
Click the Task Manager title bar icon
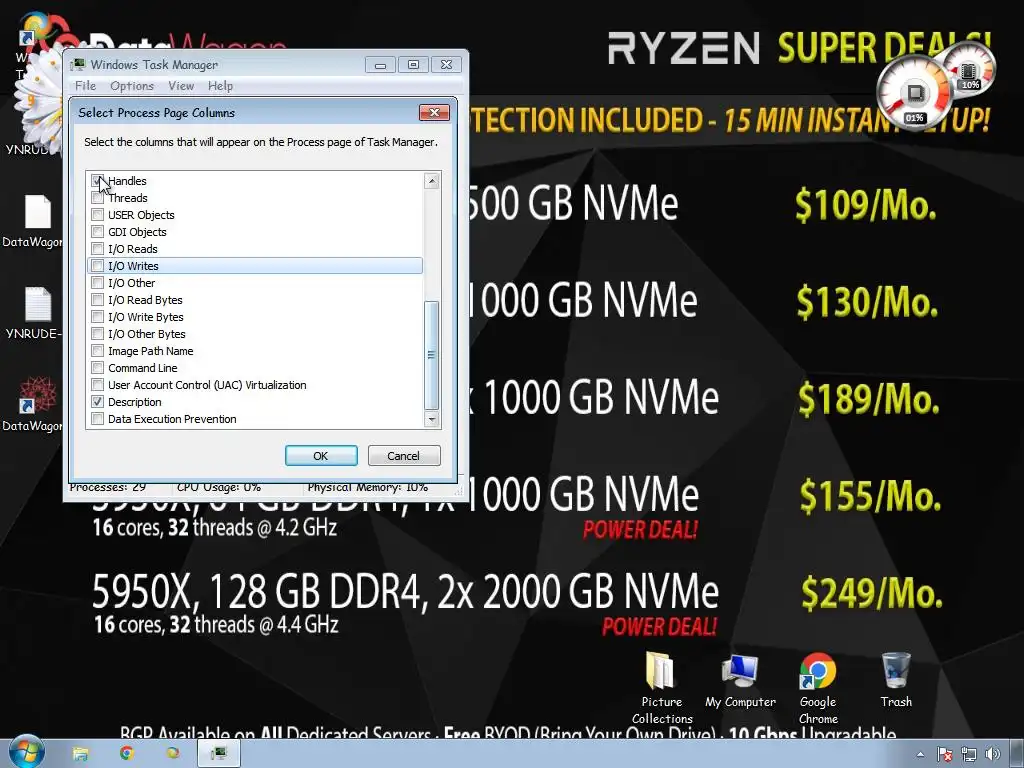point(78,64)
